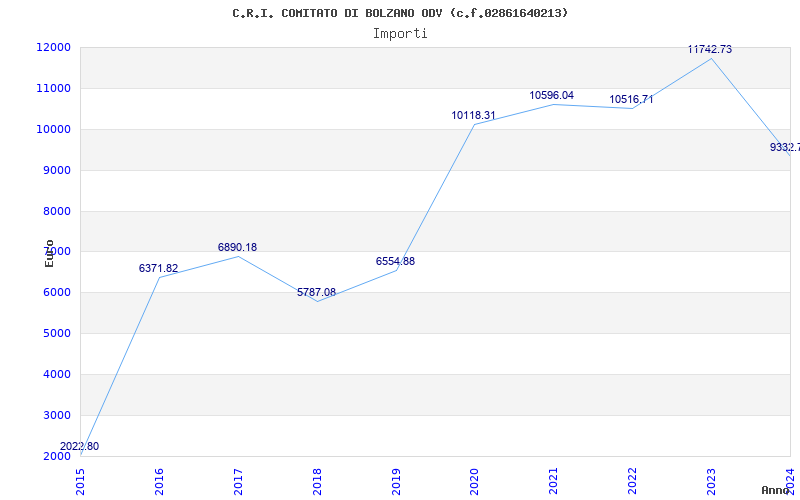Click y-axis value 11000

coord(53,88)
